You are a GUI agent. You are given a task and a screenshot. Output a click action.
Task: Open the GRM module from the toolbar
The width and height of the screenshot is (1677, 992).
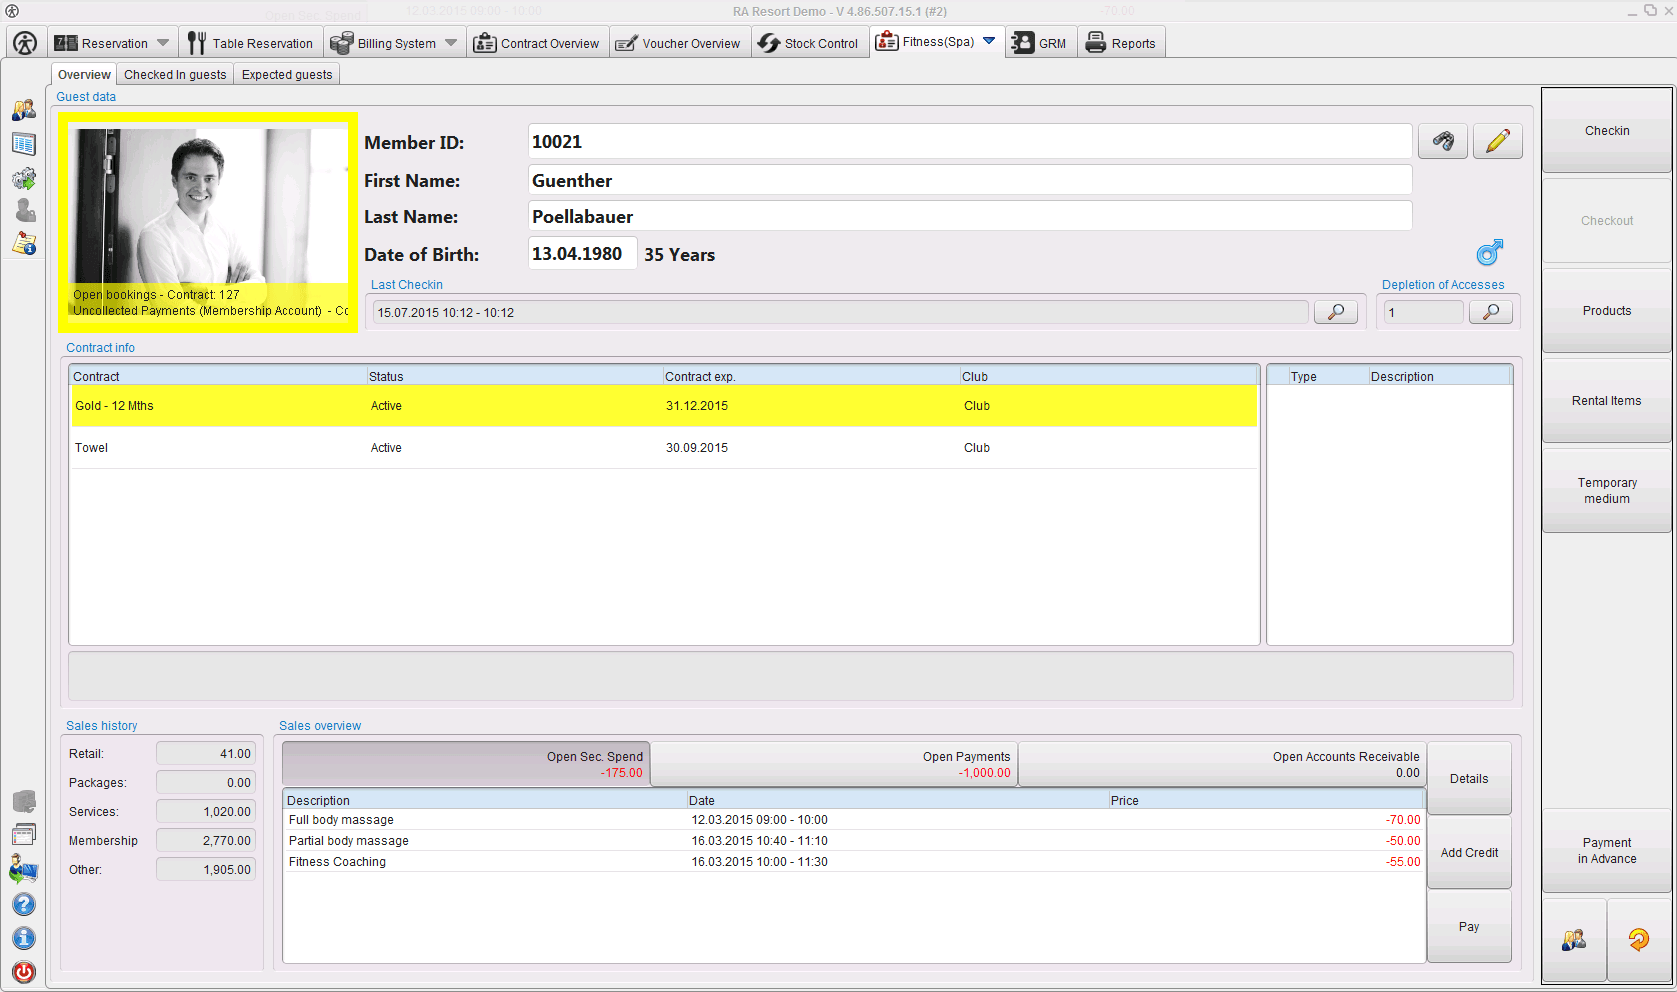click(x=1040, y=42)
